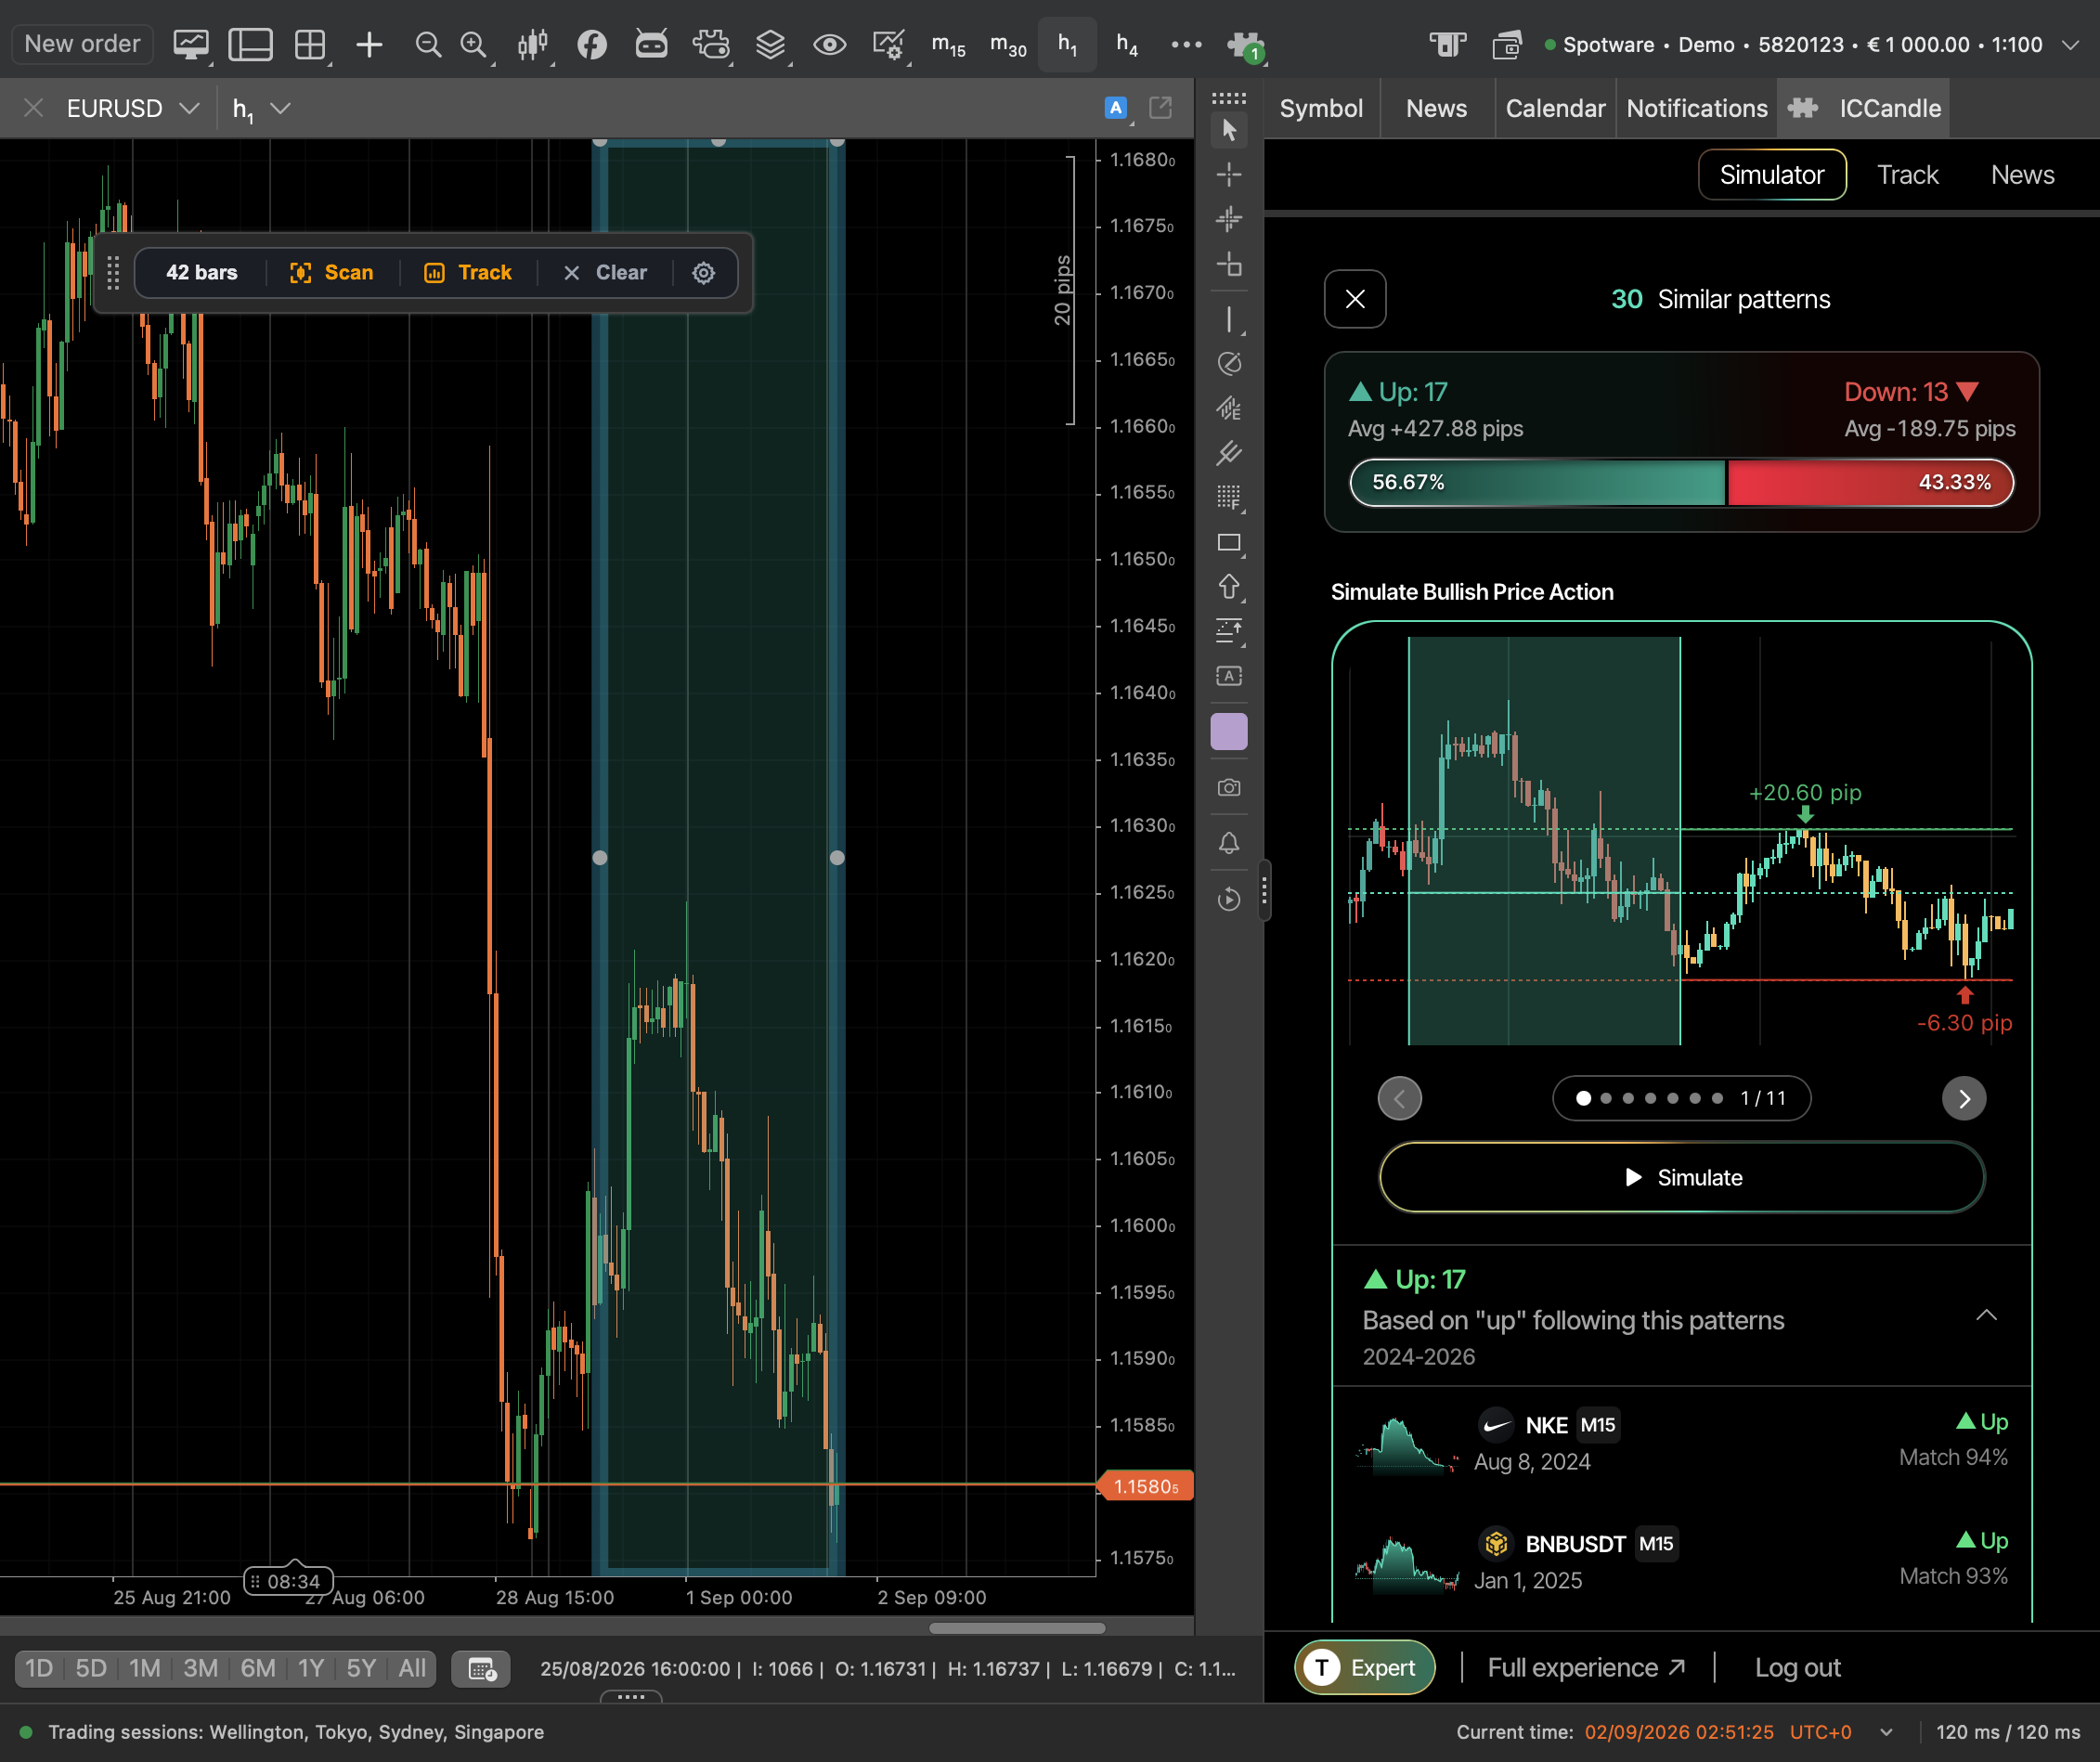Screen dimensions: 2100x1762
Task: Switch timeframe to h4
Action: tap(1126, 44)
